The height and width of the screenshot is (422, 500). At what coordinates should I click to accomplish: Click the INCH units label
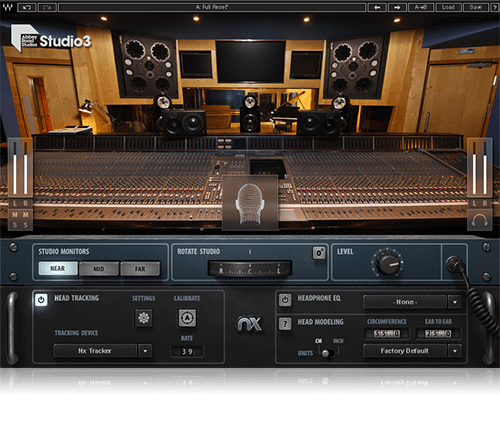click(x=338, y=341)
